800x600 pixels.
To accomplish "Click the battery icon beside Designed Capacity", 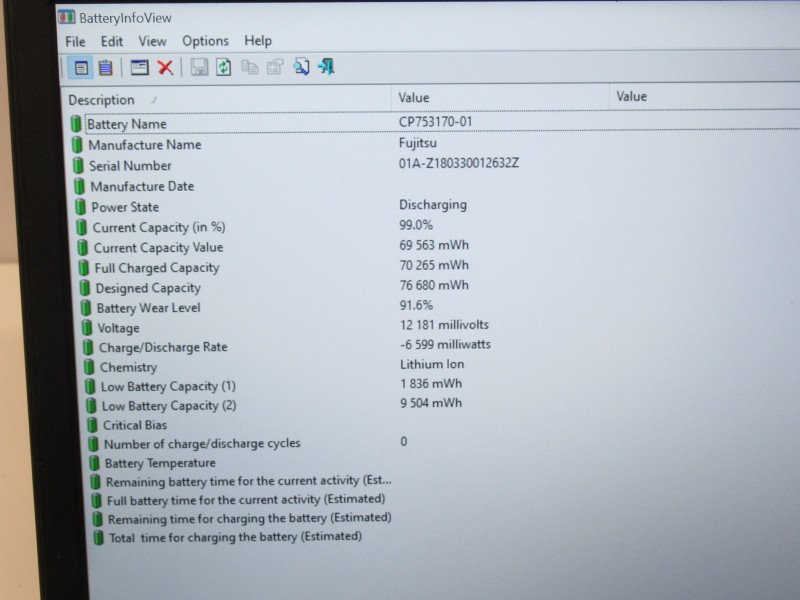I will [85, 288].
